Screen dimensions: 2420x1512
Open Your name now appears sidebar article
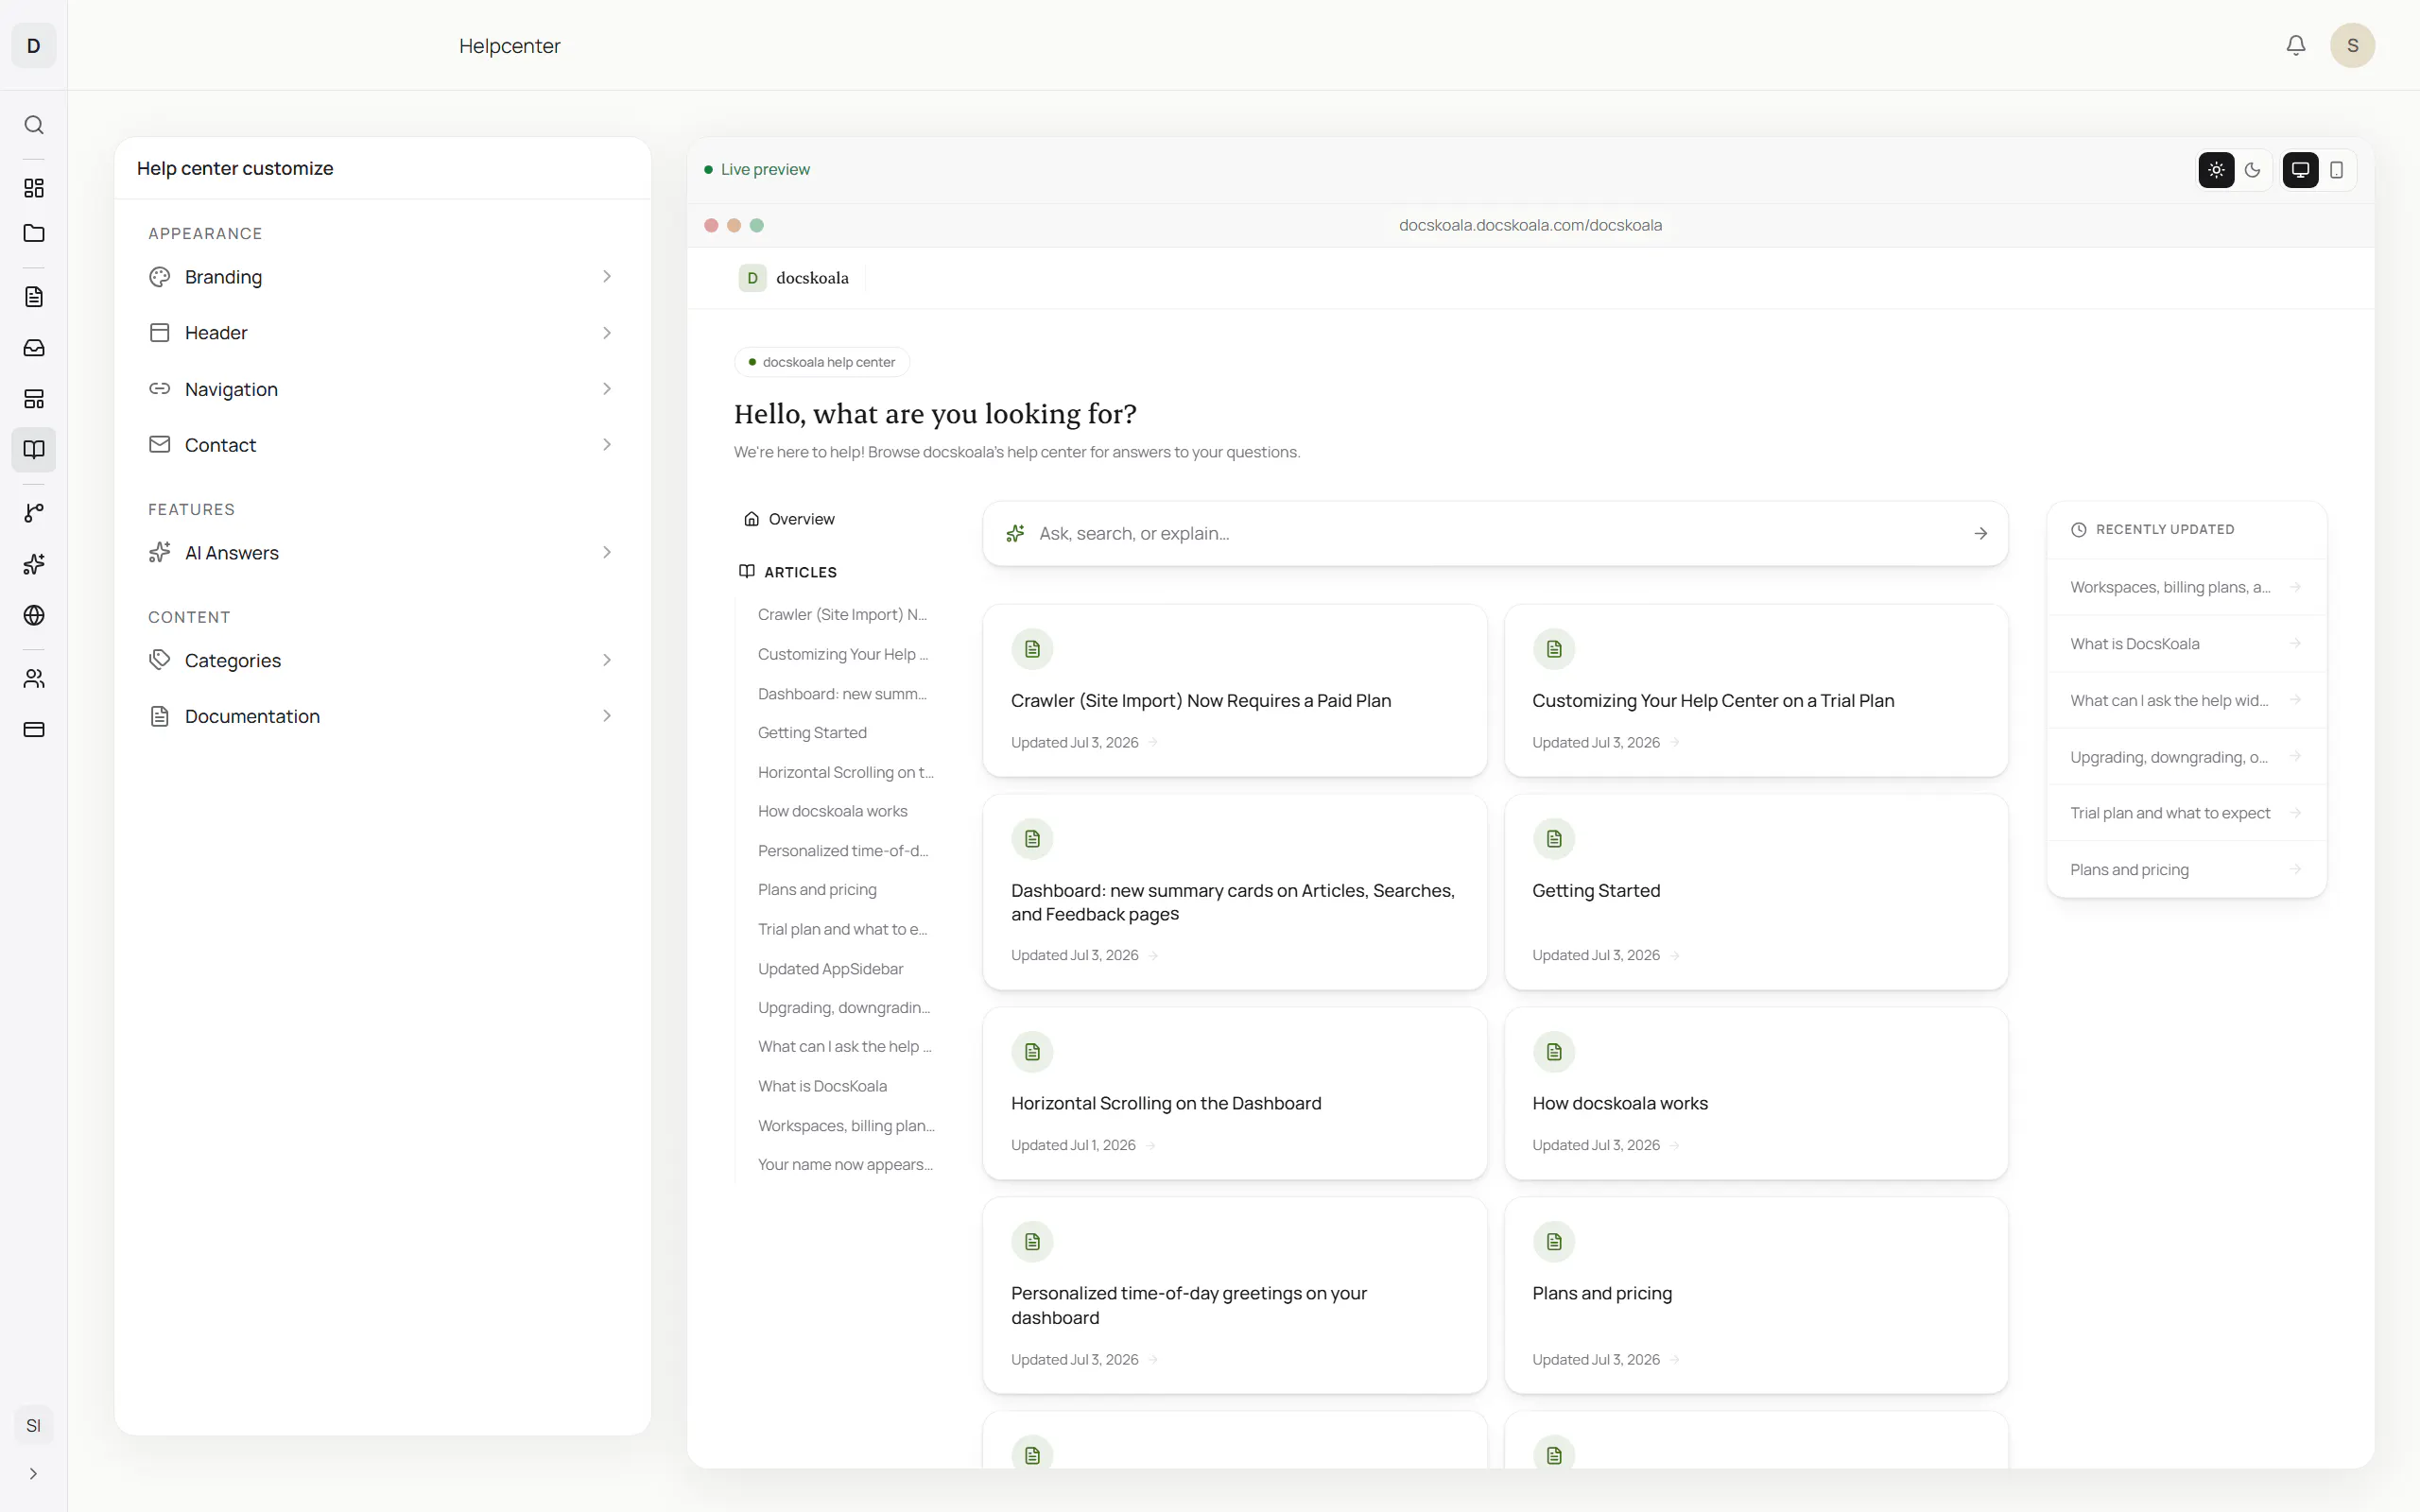point(845,1165)
